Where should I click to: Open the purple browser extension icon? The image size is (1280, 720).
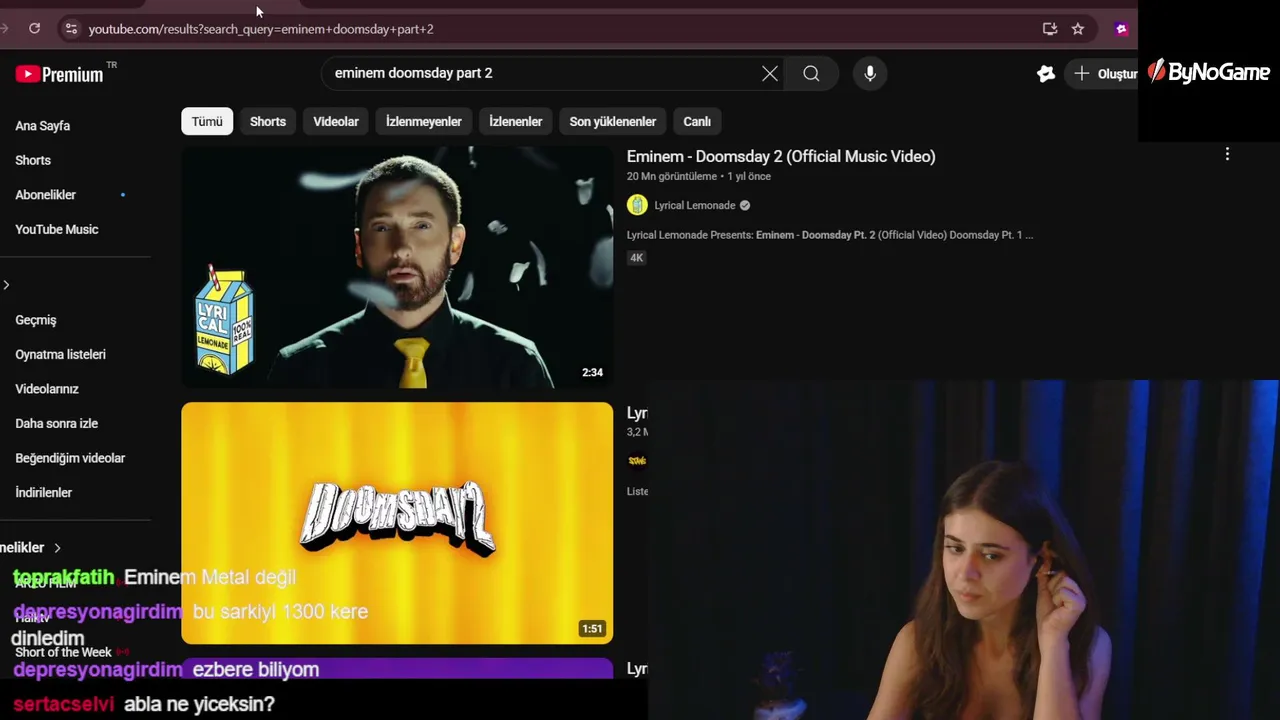coord(1121,29)
